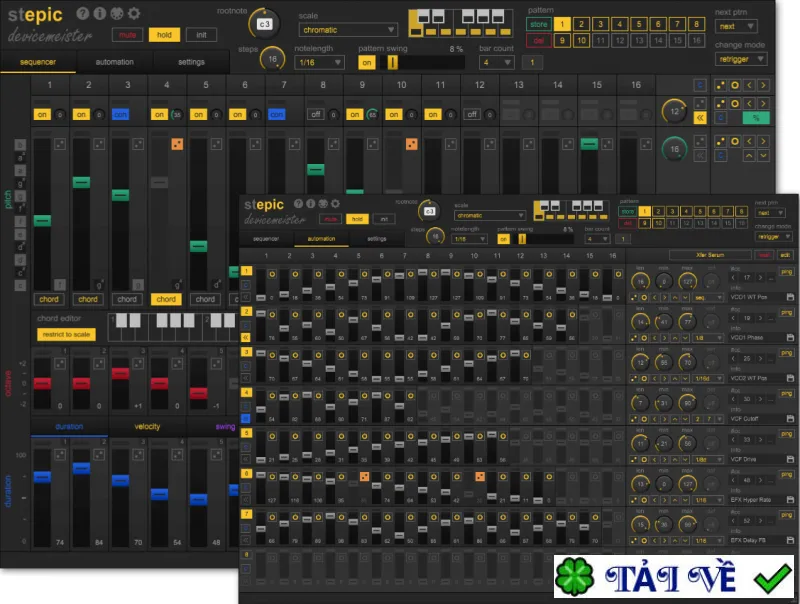Toggle the hold button
Image resolution: width=800 pixels, height=604 pixels.
[164, 35]
